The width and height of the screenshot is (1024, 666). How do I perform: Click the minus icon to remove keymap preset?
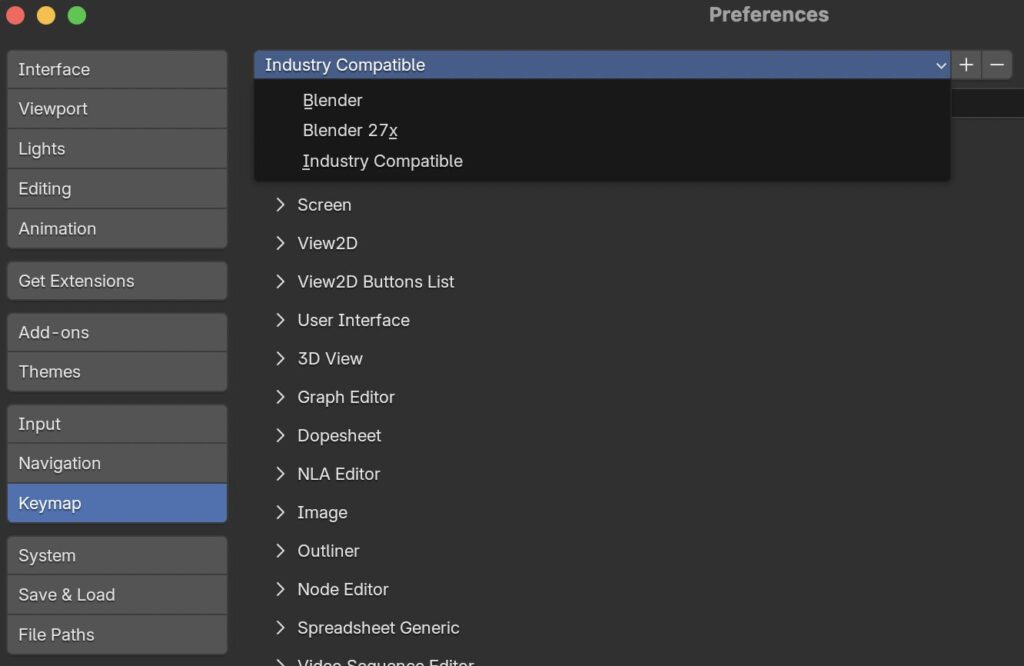[997, 65]
